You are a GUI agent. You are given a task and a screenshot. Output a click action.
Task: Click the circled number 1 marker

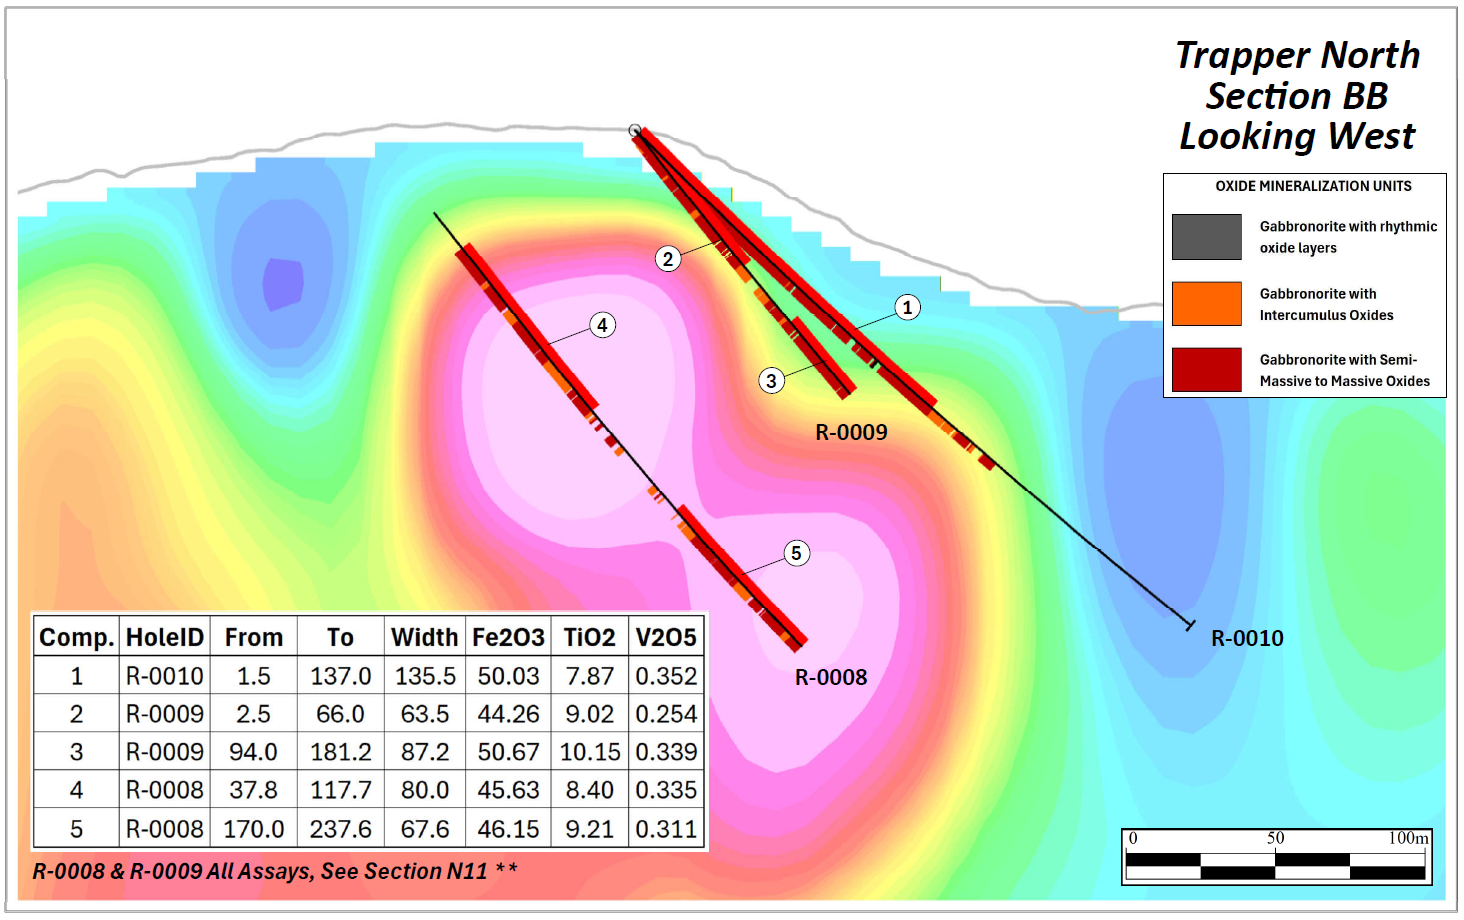[x=907, y=307]
